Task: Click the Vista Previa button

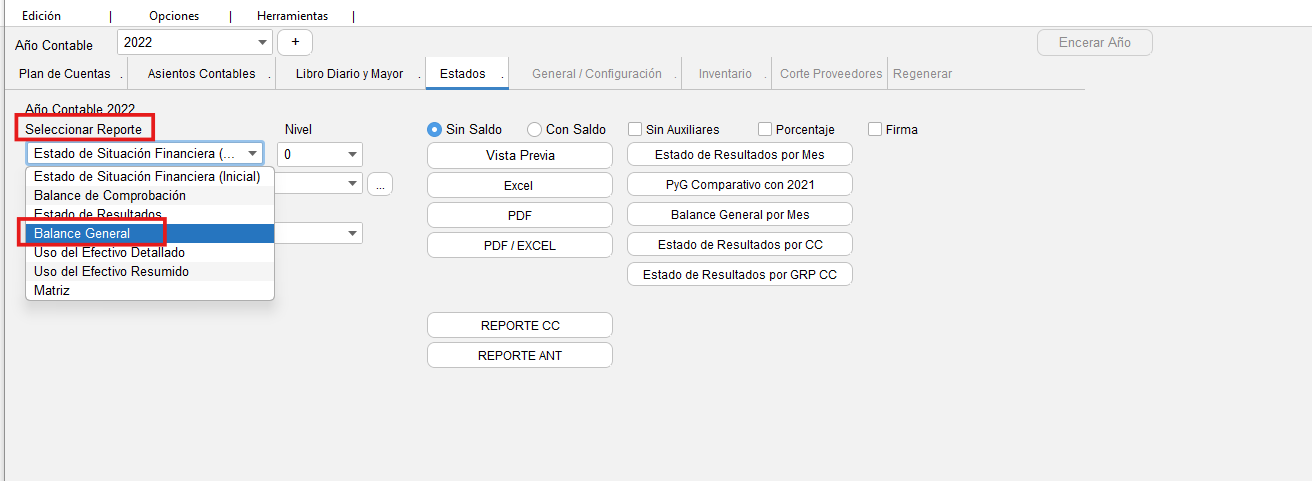Action: pyautogui.click(x=520, y=155)
